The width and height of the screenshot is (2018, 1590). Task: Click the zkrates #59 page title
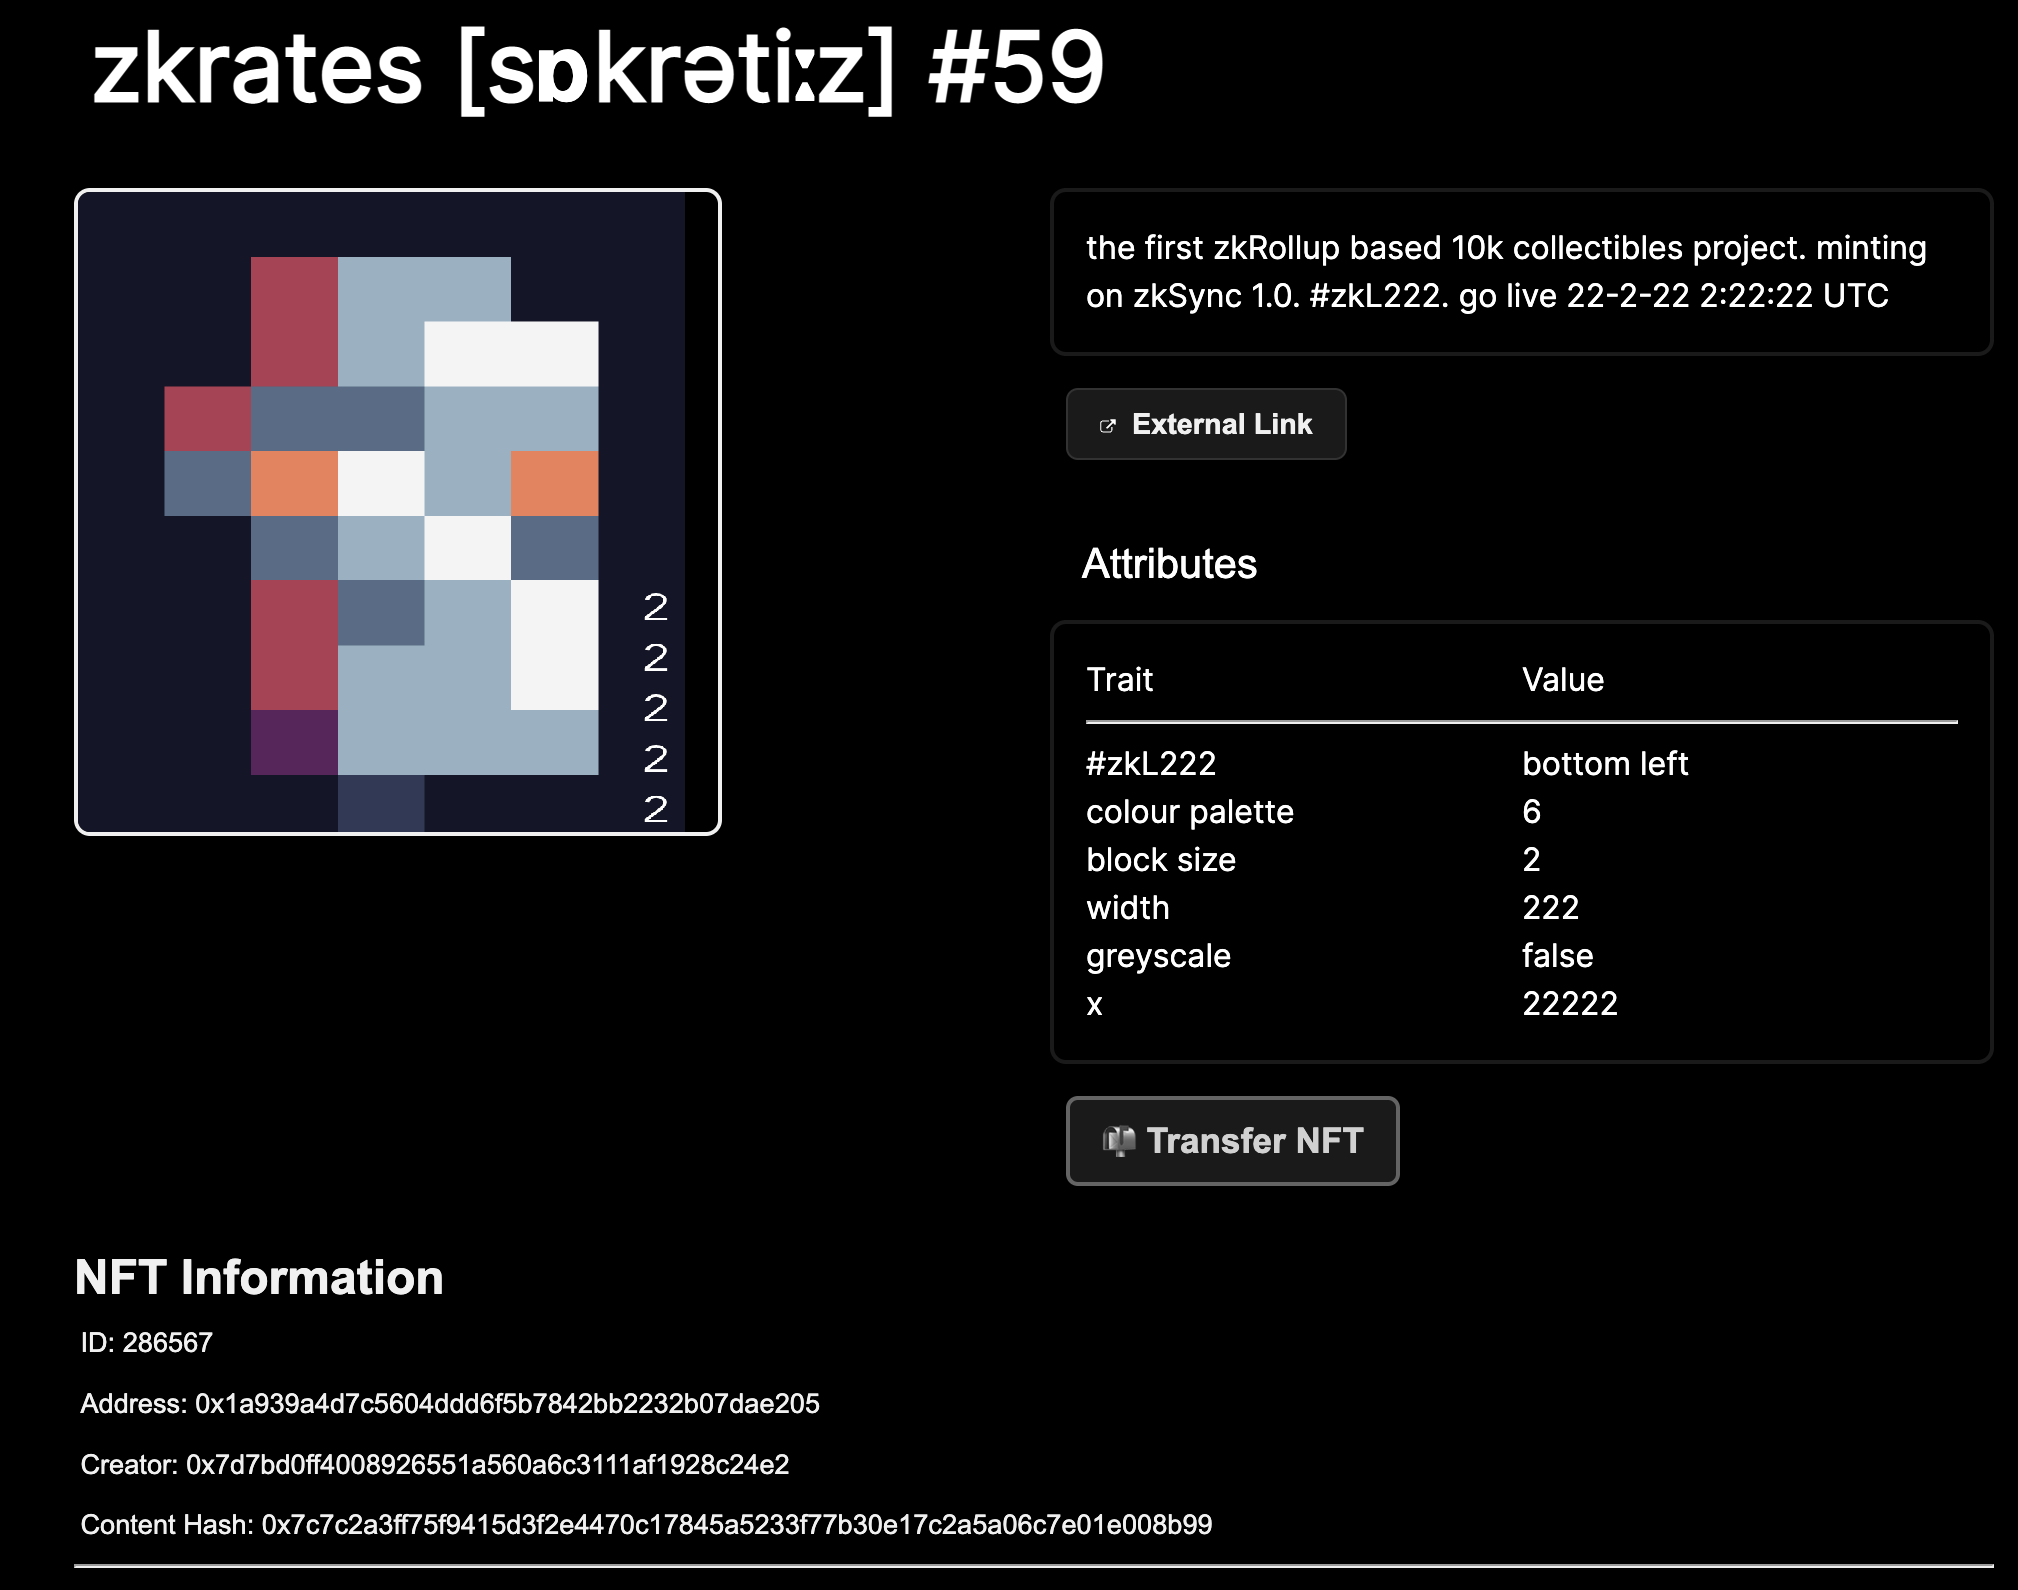click(x=598, y=69)
